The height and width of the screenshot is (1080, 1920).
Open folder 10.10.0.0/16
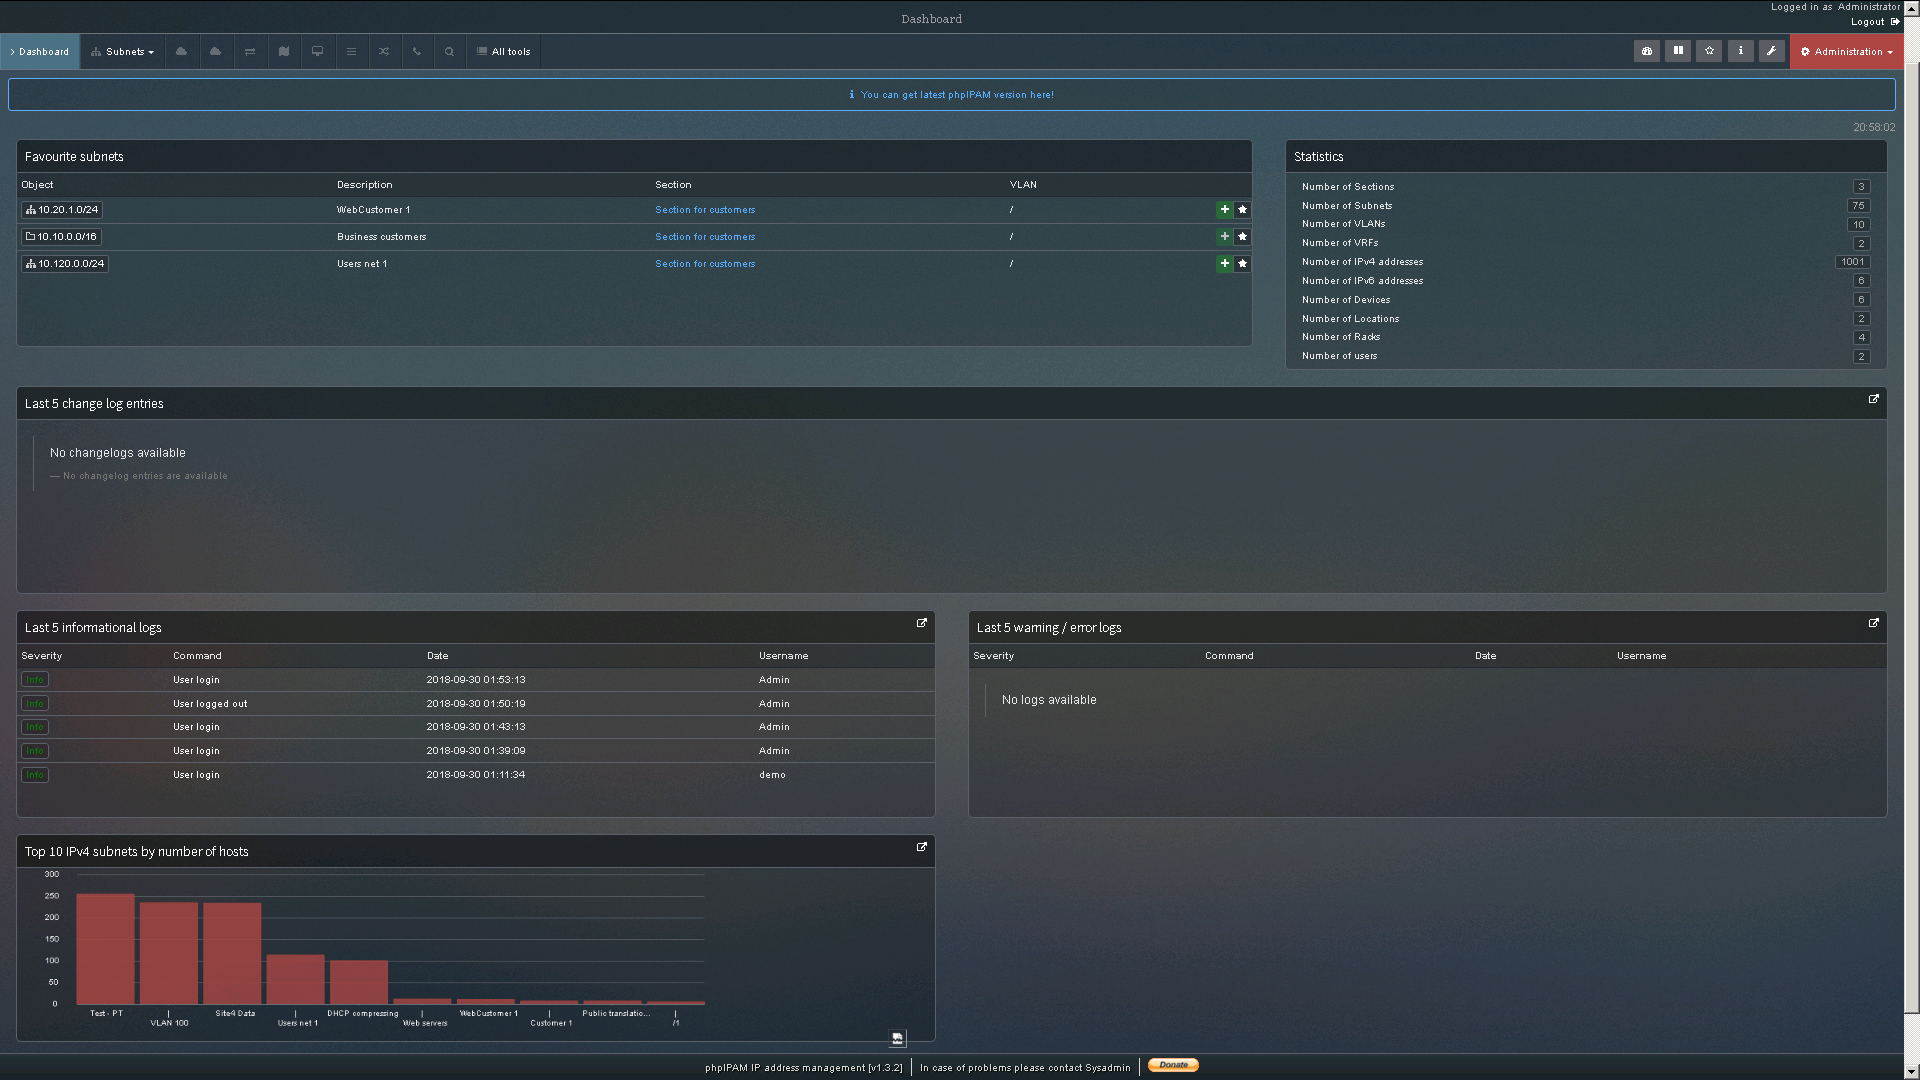pyautogui.click(x=62, y=237)
